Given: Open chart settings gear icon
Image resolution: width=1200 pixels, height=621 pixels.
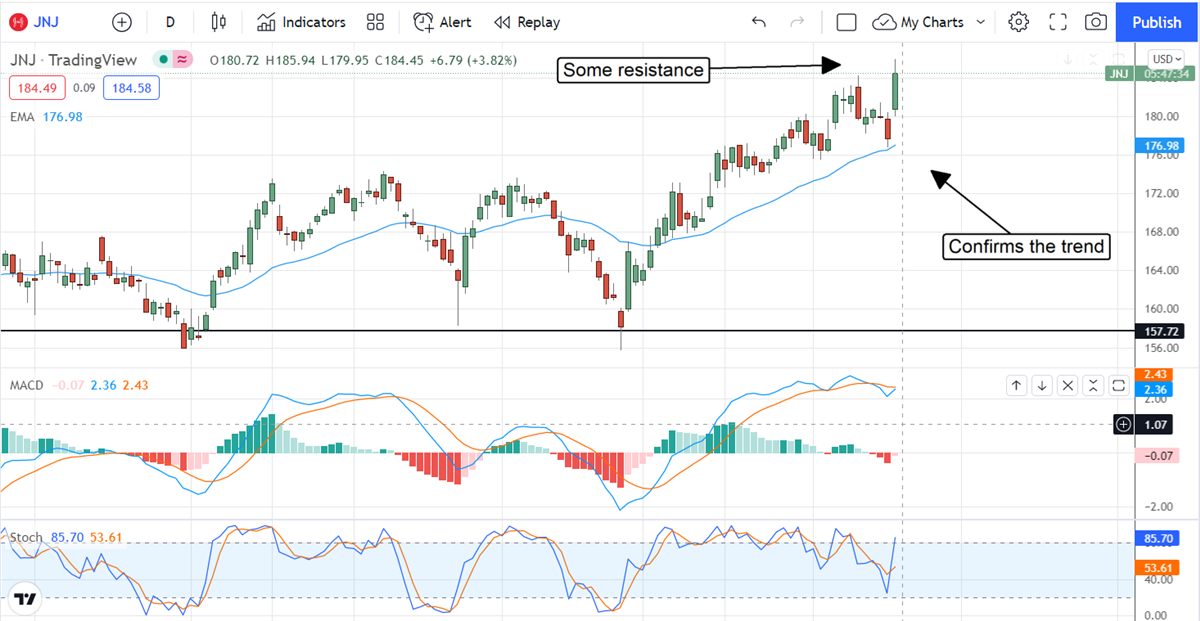Looking at the screenshot, I should click(x=1018, y=22).
